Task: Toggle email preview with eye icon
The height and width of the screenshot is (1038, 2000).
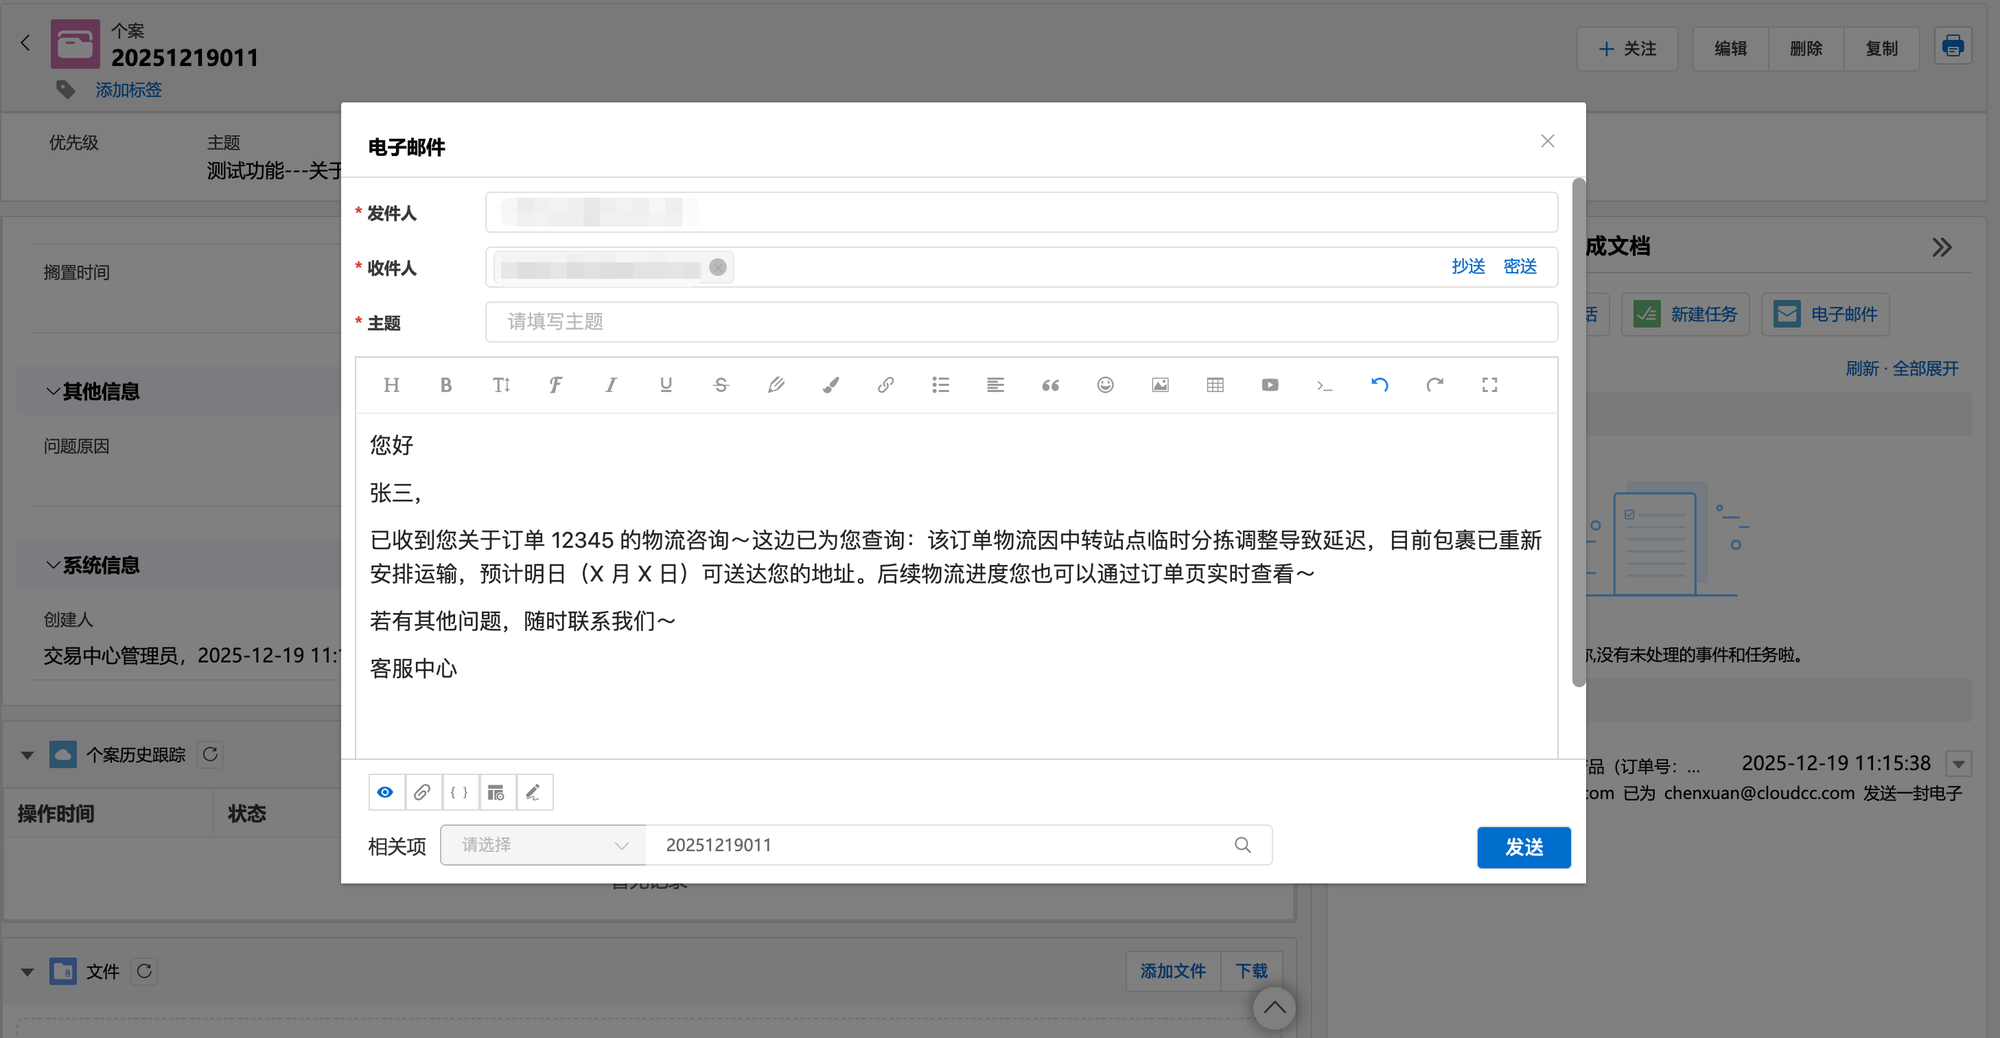Action: click(385, 792)
